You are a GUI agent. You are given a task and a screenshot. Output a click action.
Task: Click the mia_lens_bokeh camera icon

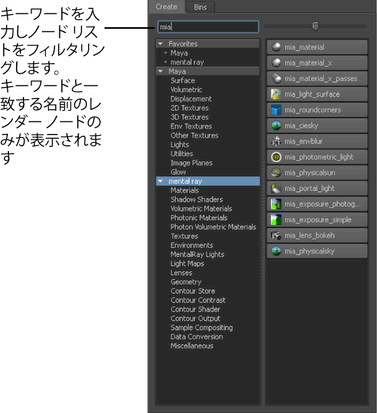(x=276, y=235)
